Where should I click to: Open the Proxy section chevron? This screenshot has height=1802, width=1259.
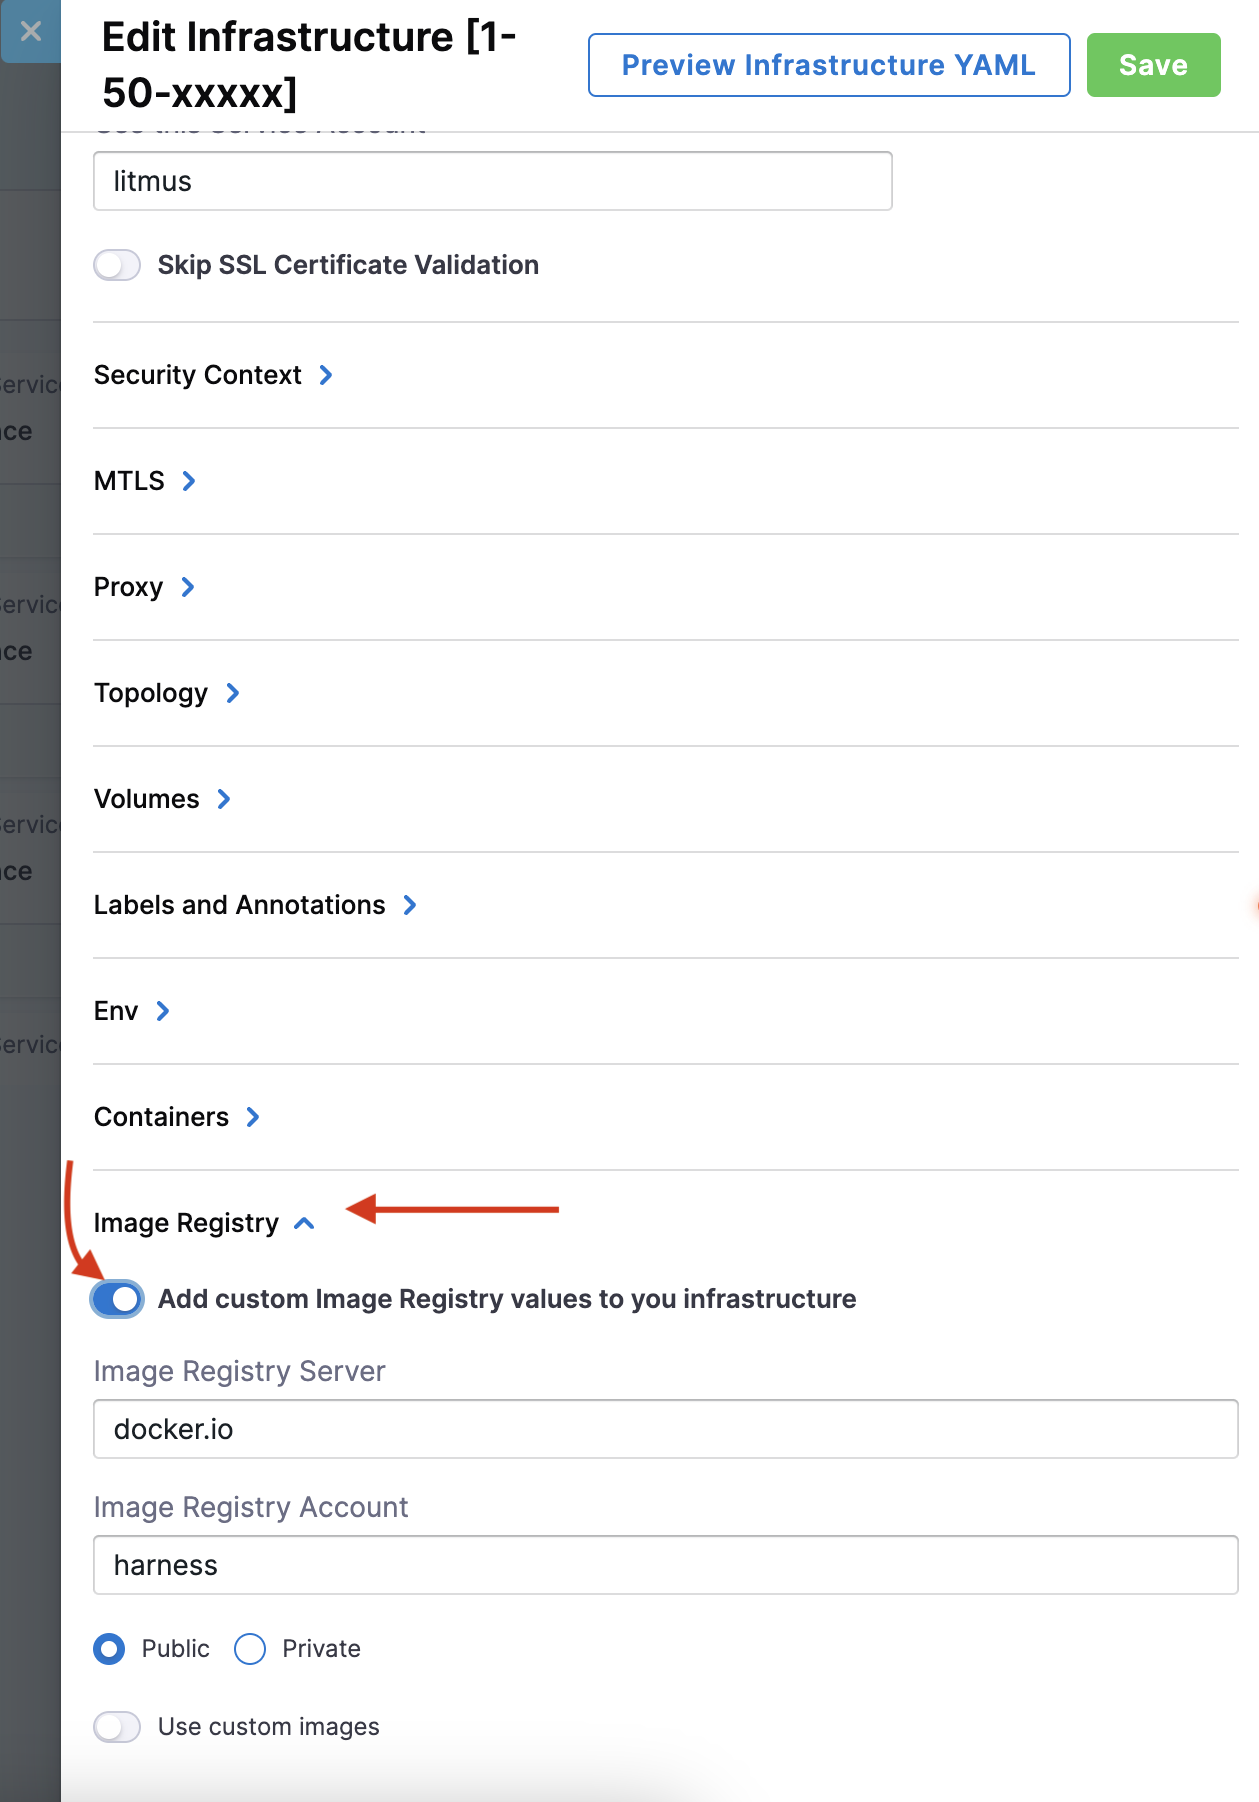188,587
